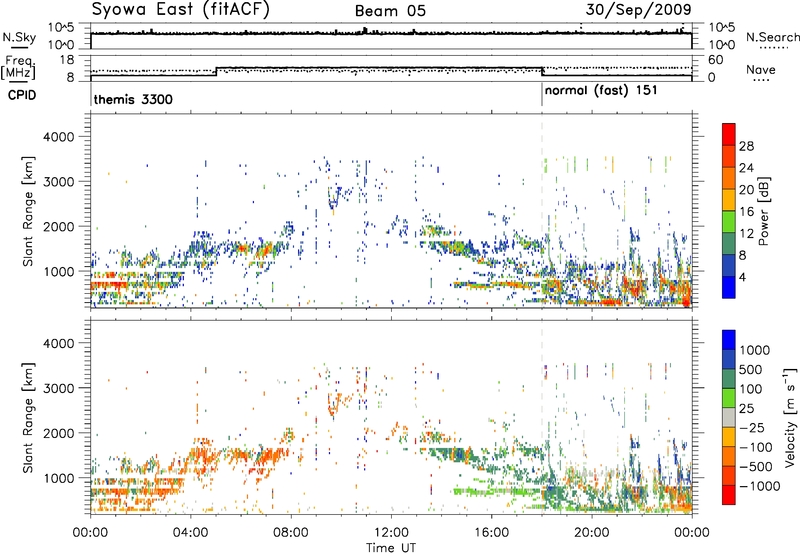Select the 'Beam 05' header label

[390, 11]
